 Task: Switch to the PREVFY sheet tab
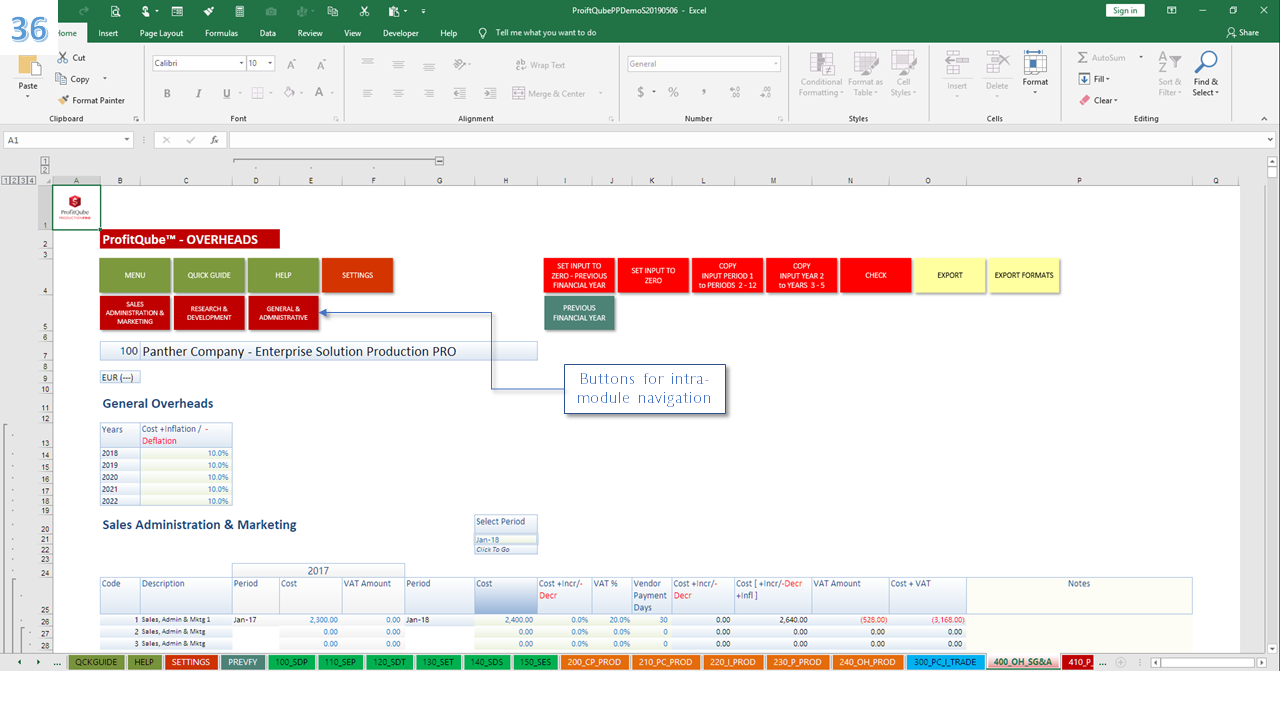[242, 662]
